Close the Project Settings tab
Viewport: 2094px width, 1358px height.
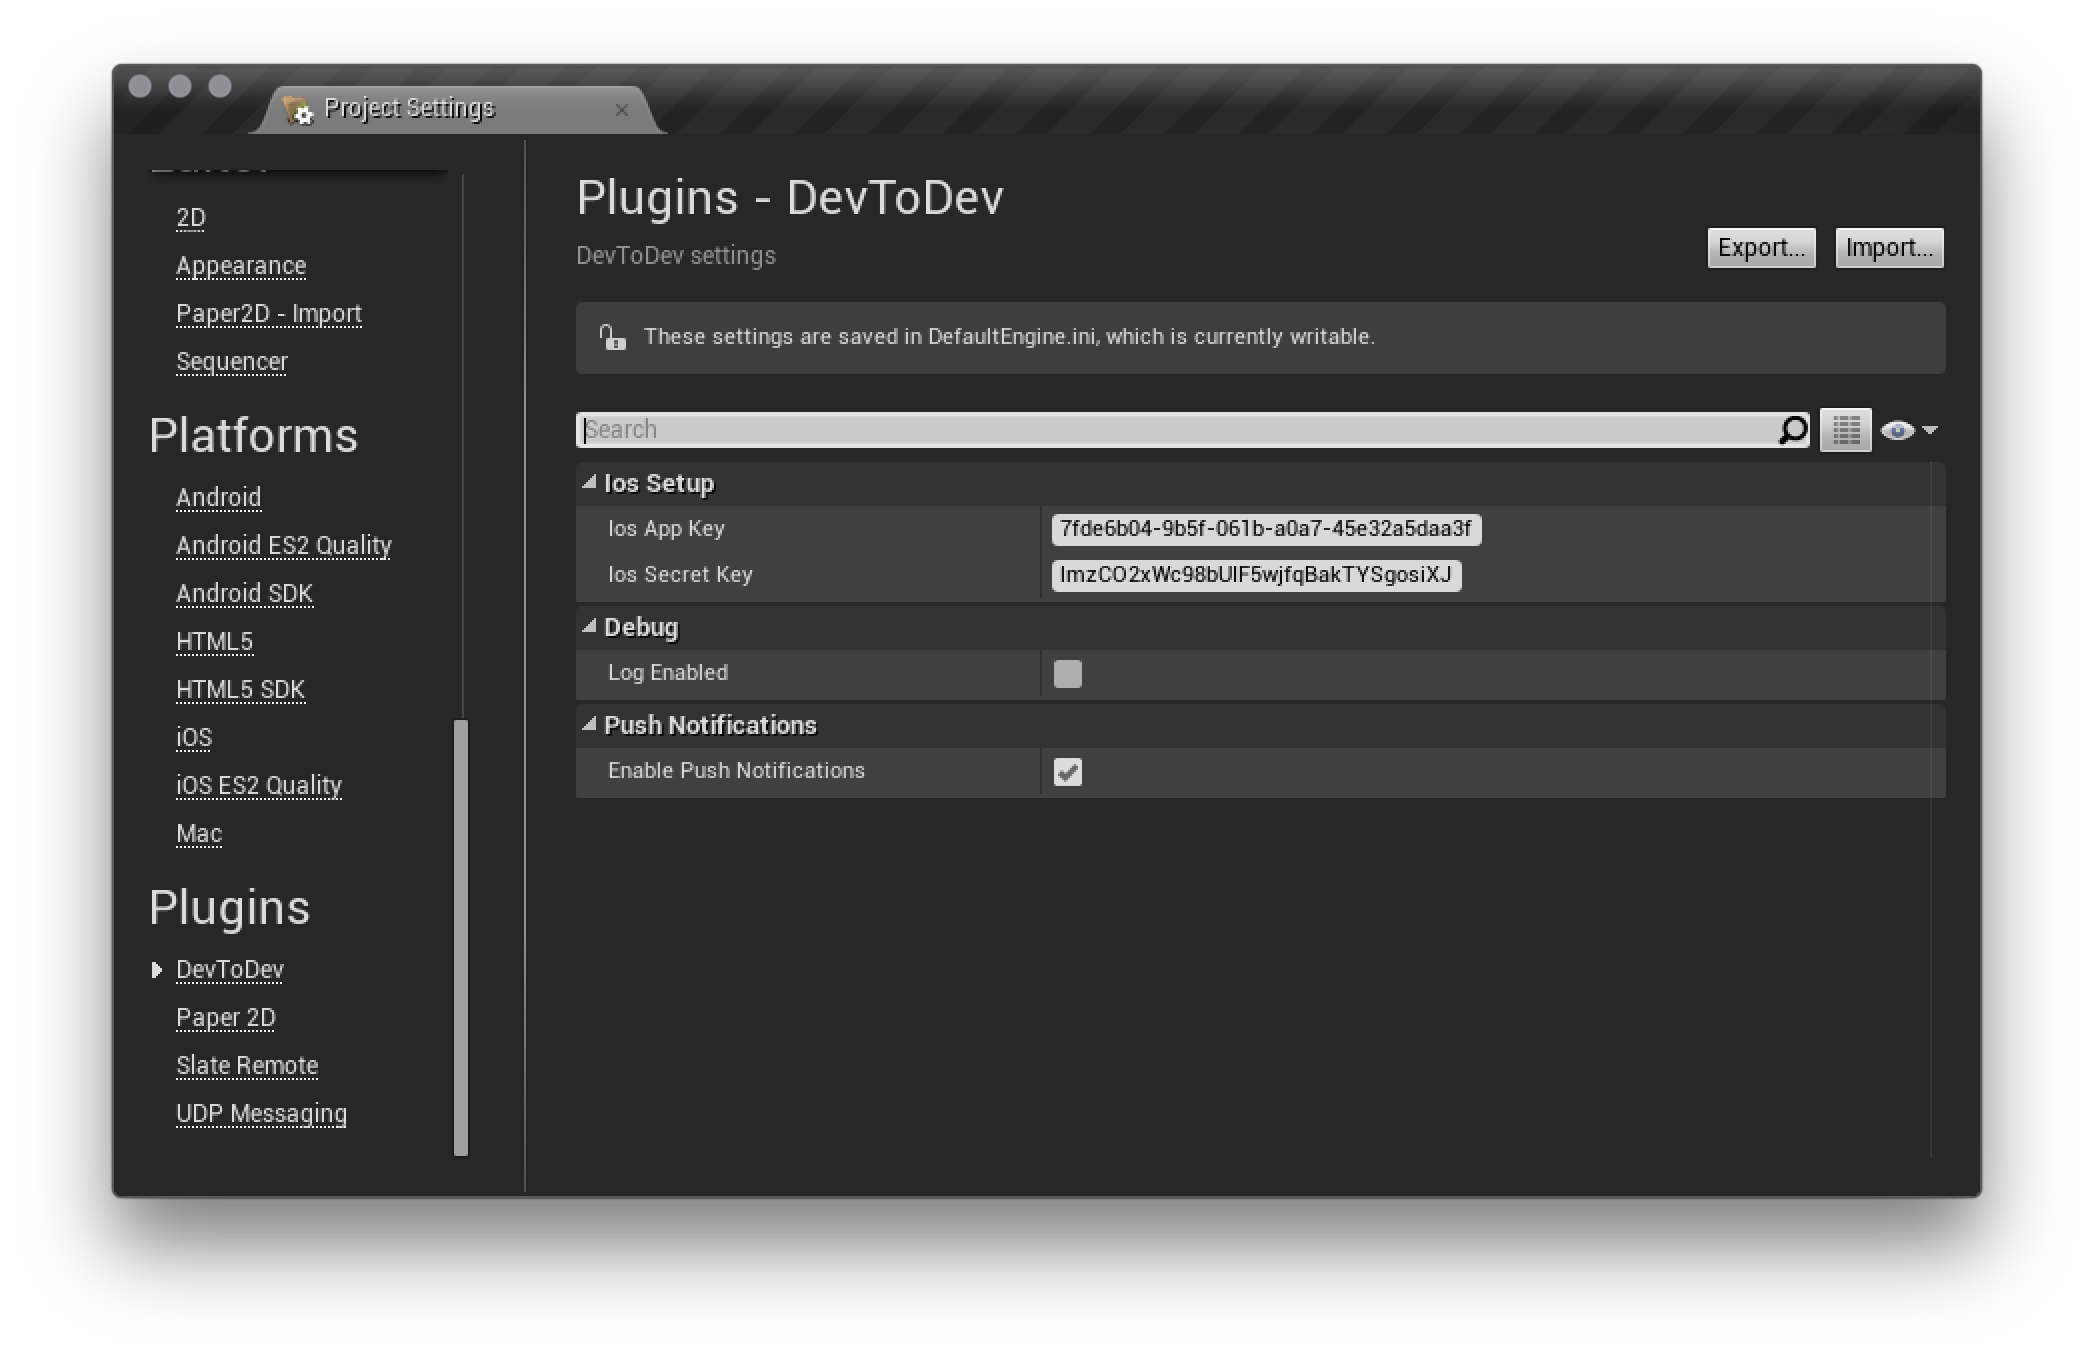point(622,110)
